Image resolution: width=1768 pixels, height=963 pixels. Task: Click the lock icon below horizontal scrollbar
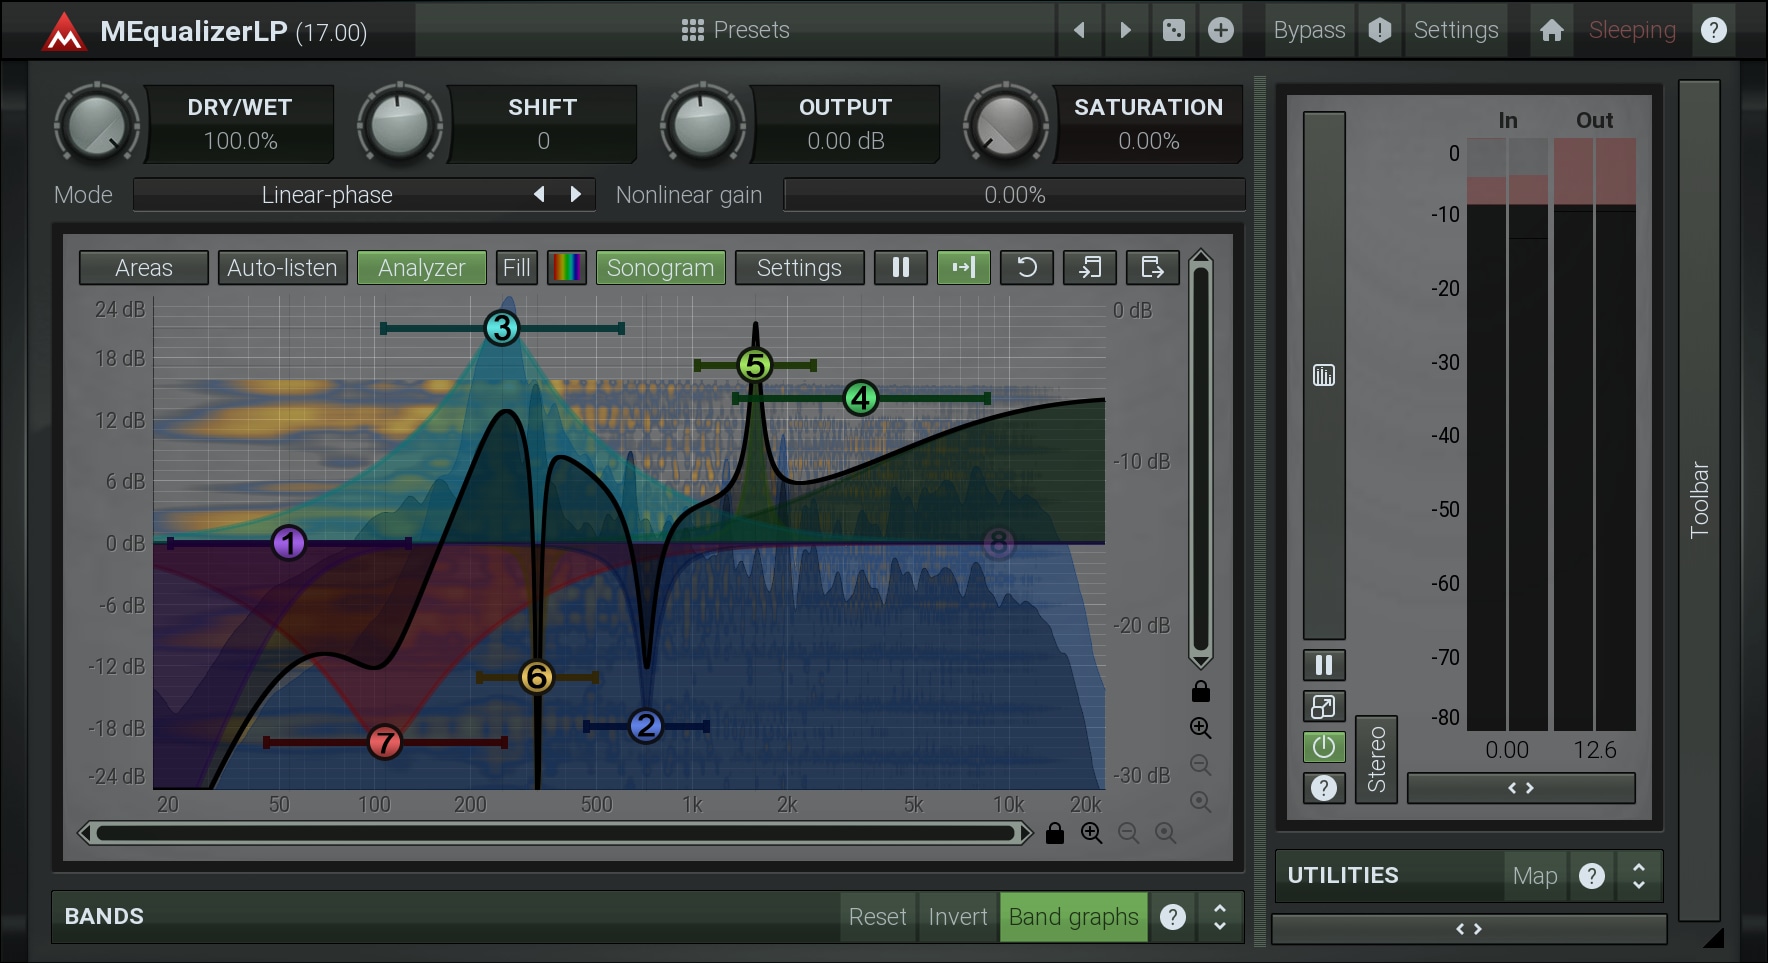point(1054,833)
